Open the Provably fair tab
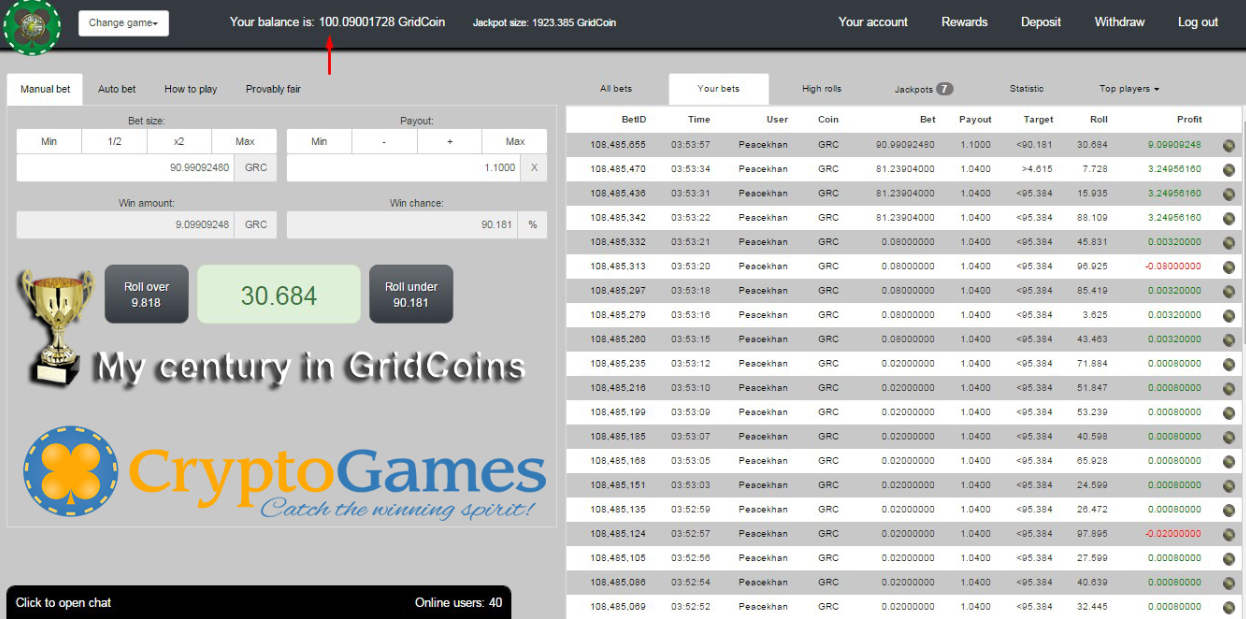 [x=273, y=89]
